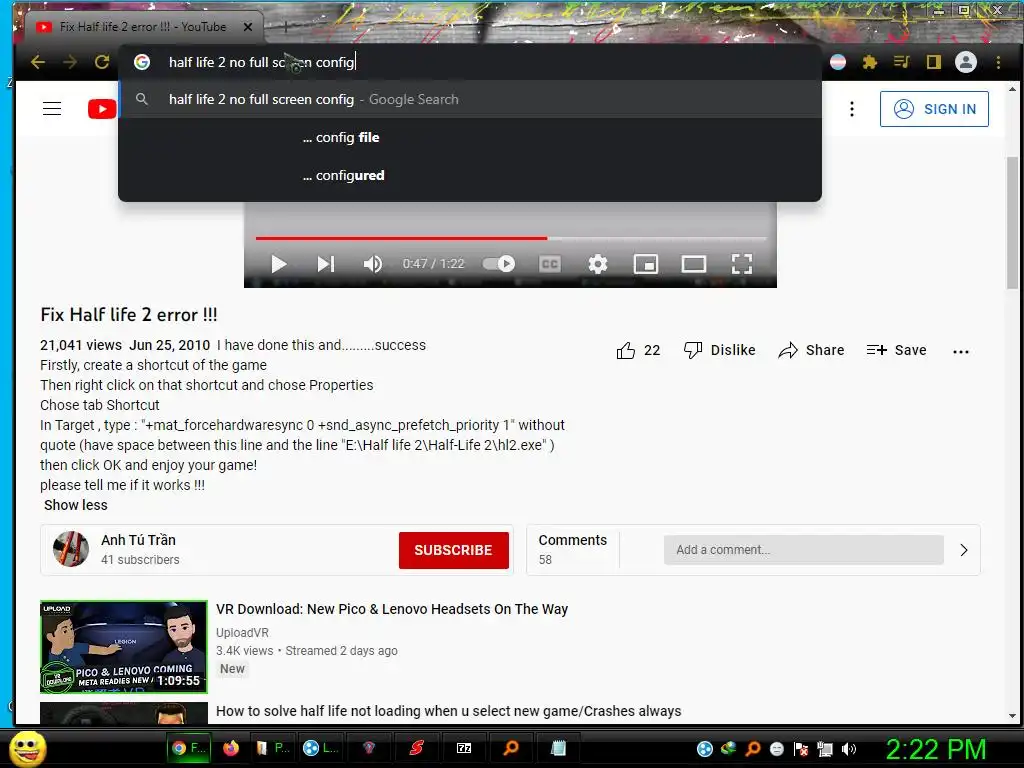Open YouTube guide hamburger menu
This screenshot has height=768, width=1024.
52,108
